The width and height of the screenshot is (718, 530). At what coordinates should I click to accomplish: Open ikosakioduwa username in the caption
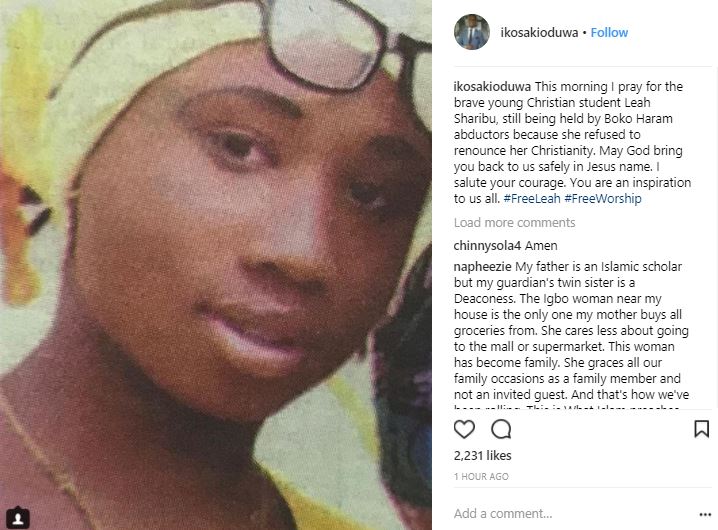492,87
